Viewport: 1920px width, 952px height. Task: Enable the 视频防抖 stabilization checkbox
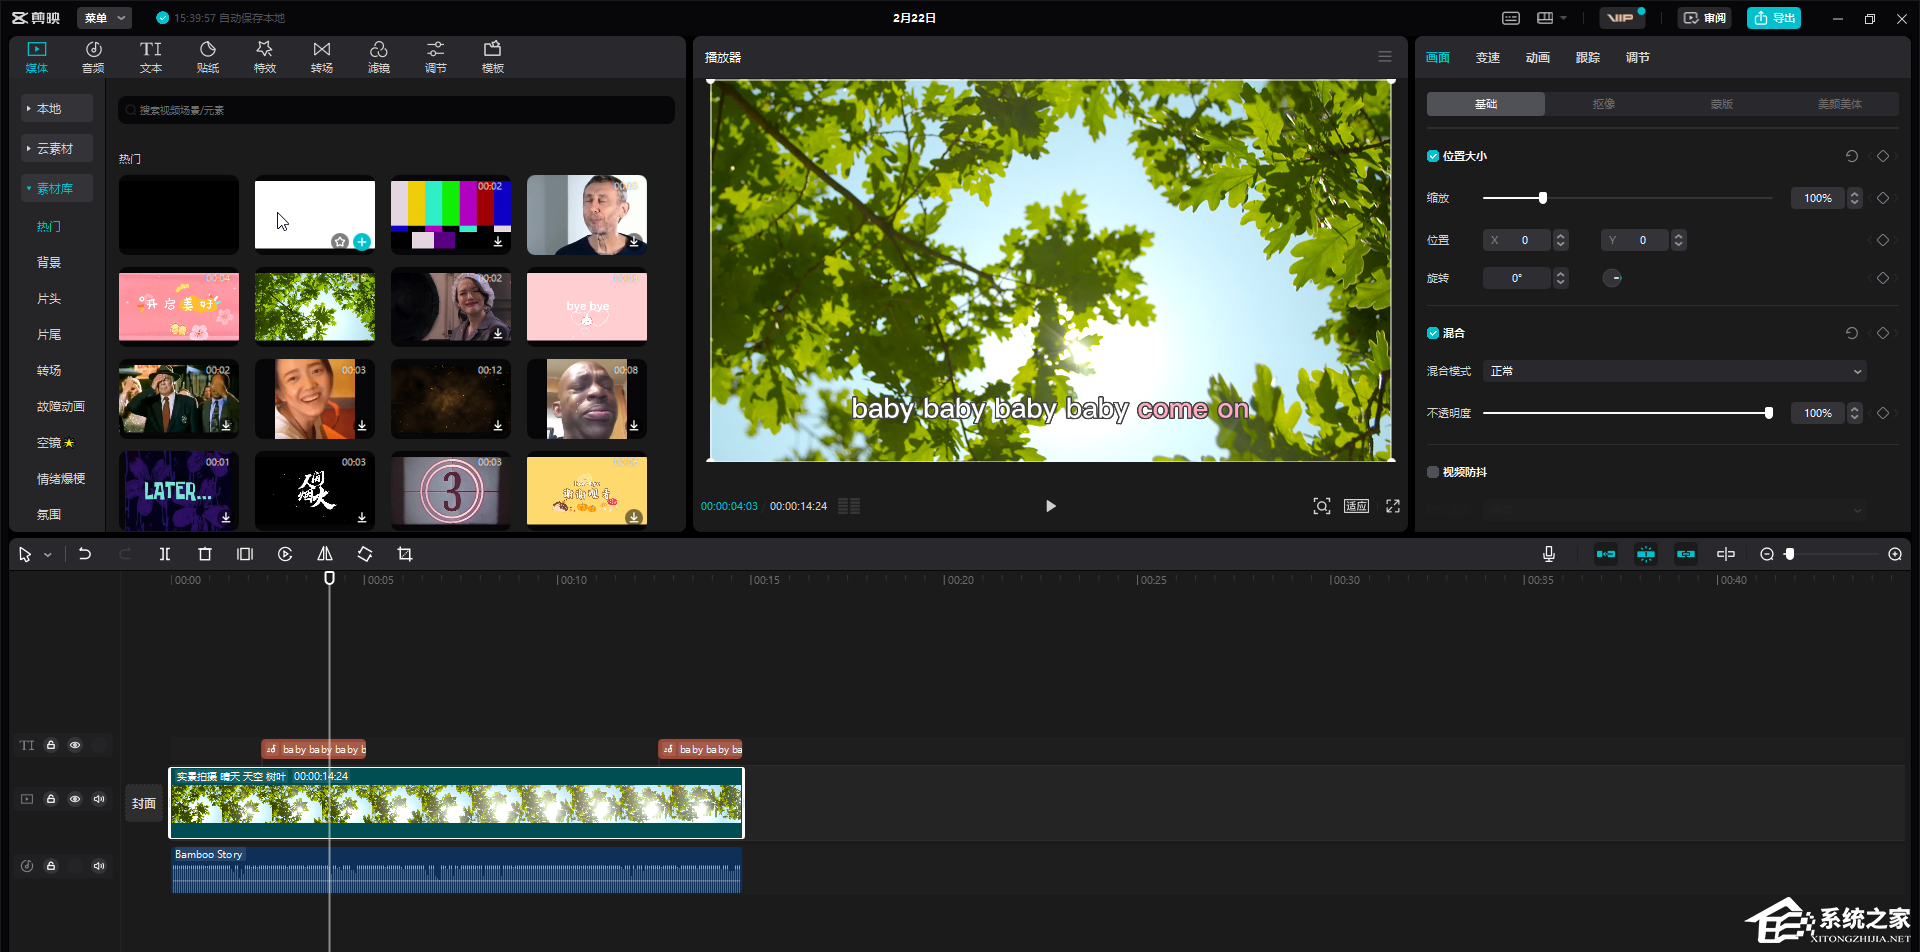pos(1433,472)
